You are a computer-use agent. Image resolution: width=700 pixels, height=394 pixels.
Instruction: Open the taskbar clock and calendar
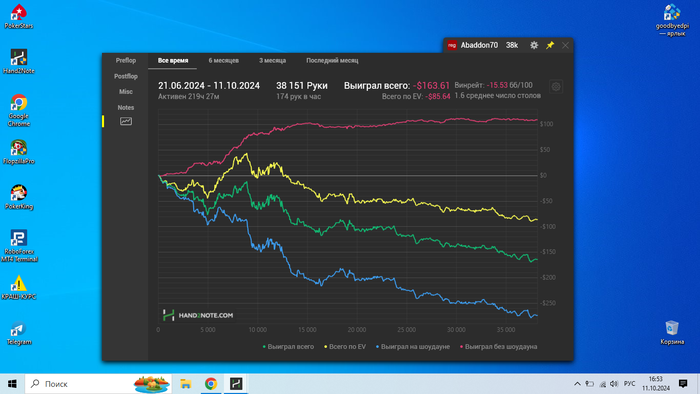click(656, 384)
